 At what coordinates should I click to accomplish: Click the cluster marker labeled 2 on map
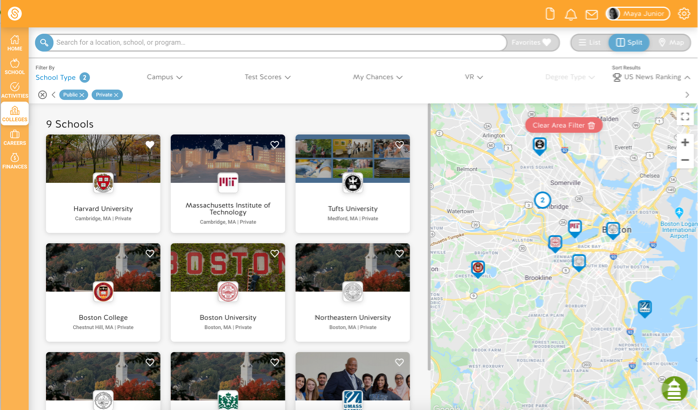click(542, 200)
